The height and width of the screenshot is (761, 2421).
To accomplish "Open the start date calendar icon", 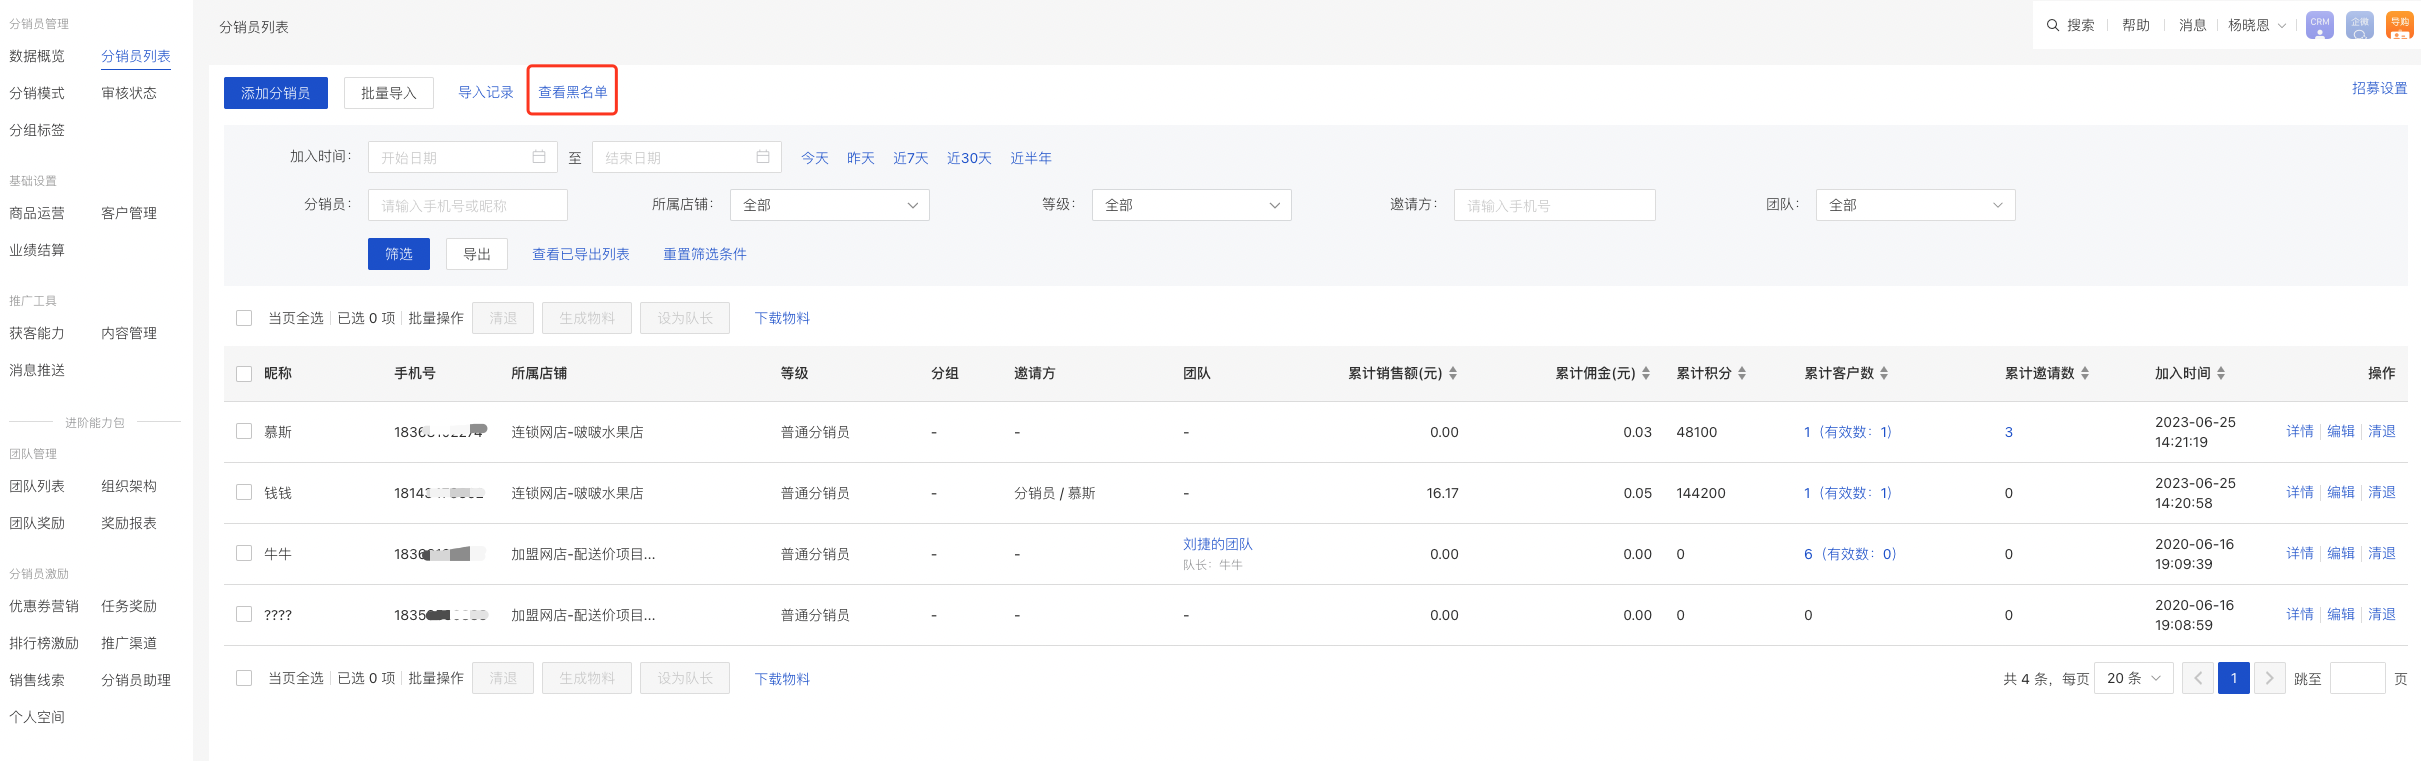I will click(538, 157).
